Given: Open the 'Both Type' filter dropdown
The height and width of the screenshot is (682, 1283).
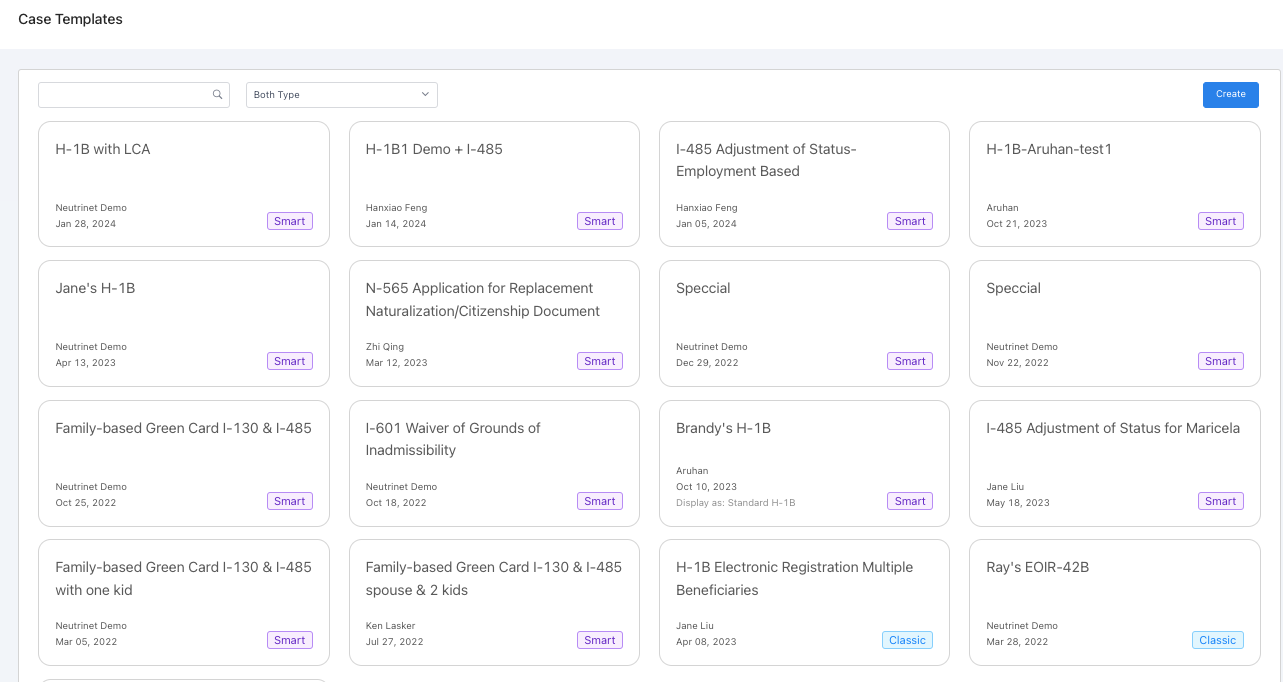Looking at the screenshot, I should click(341, 94).
